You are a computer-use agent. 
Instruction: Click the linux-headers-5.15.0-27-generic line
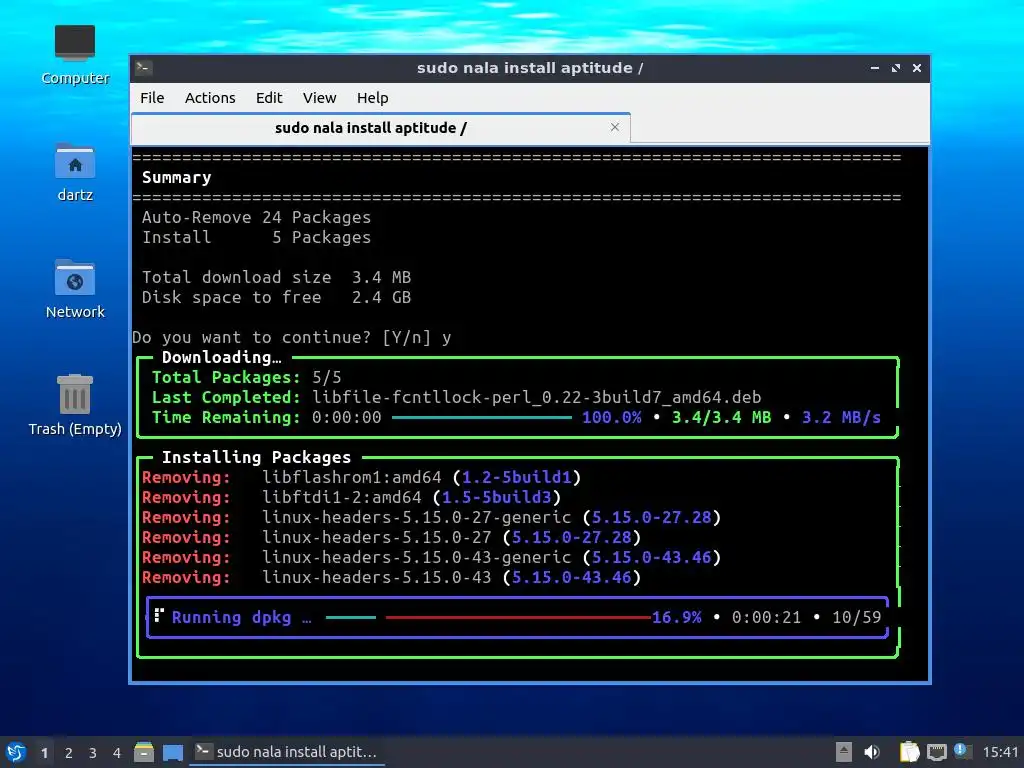(x=431, y=517)
